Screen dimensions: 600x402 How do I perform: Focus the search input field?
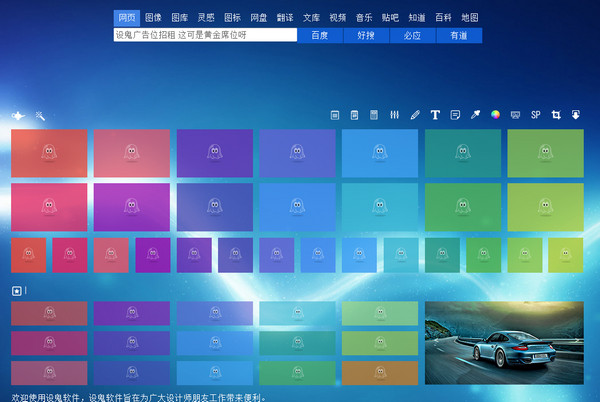click(205, 35)
